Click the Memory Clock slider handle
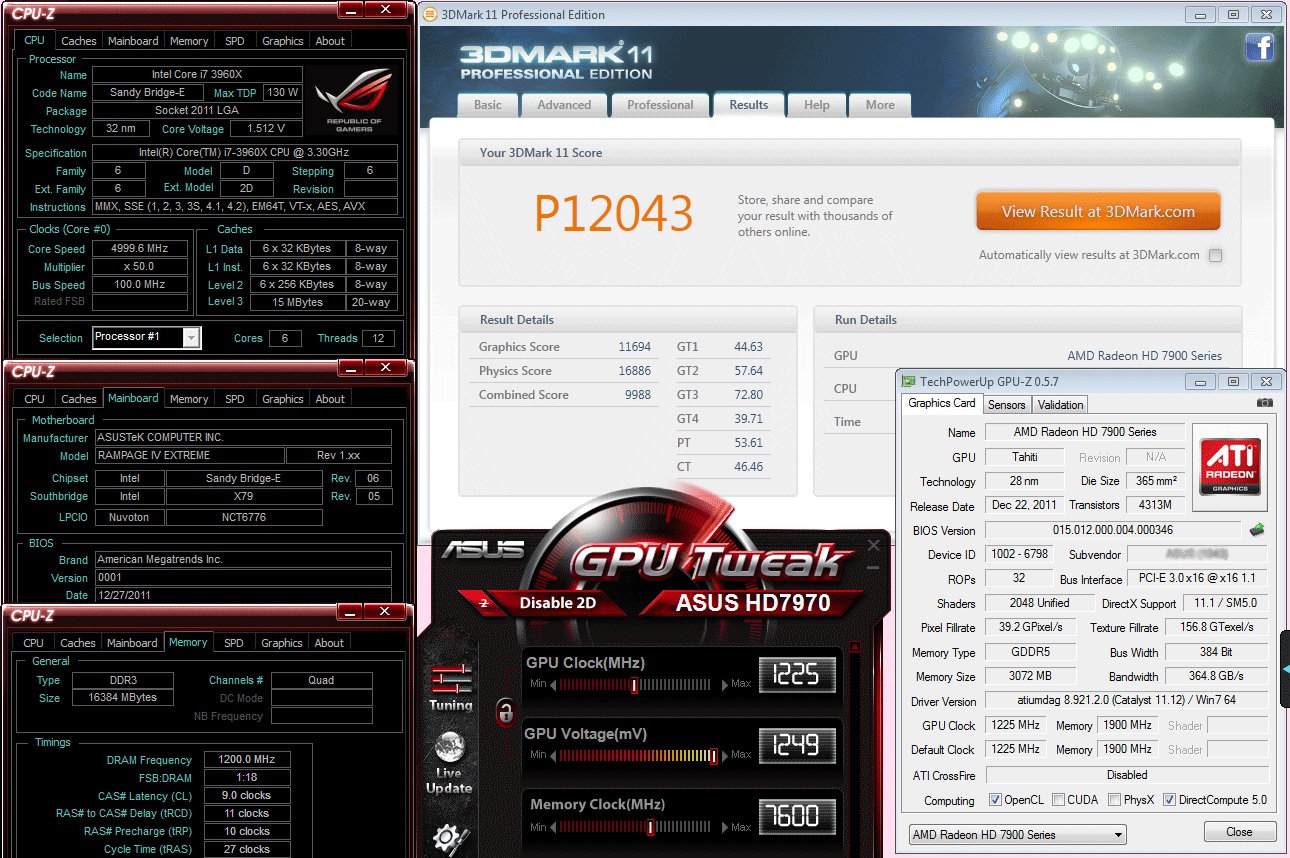The image size is (1290, 858). pos(651,827)
